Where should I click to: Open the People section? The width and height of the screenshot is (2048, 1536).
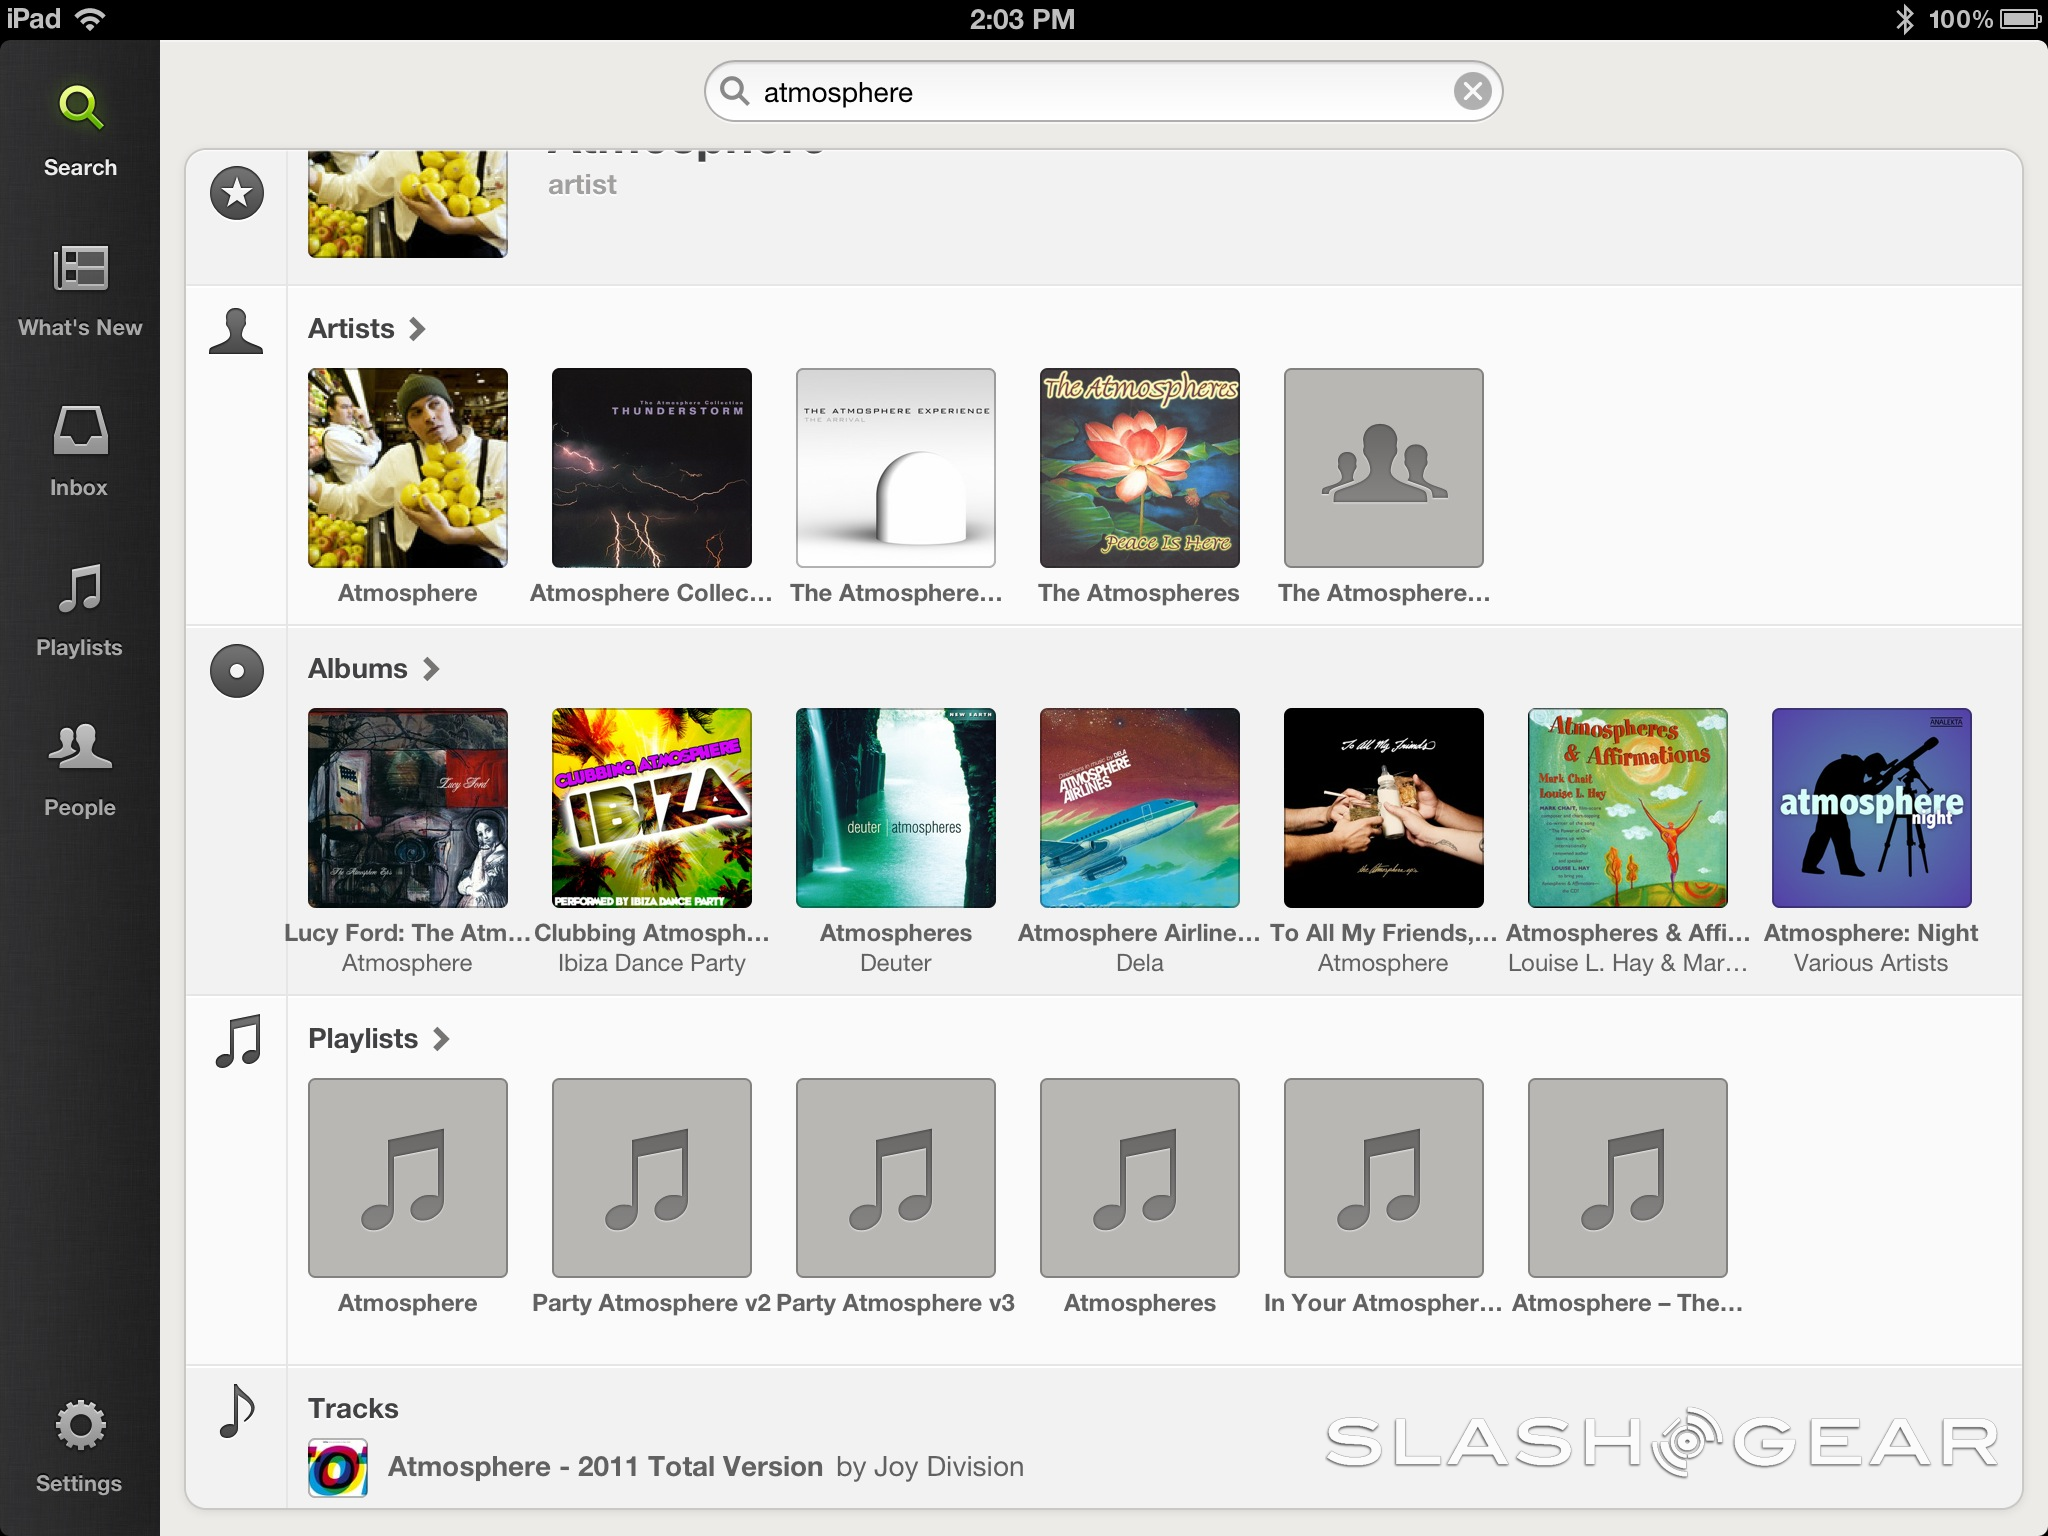tap(80, 770)
